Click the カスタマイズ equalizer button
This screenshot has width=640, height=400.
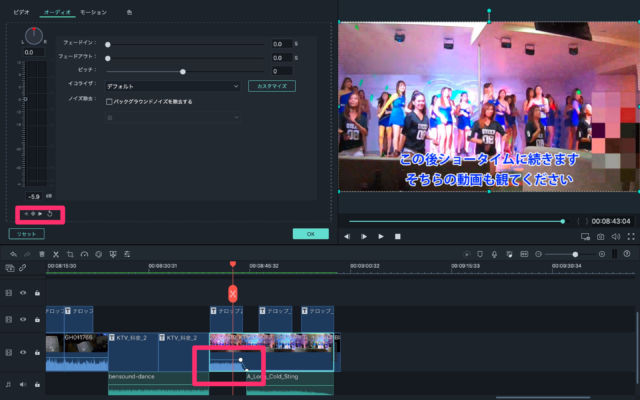pos(272,86)
